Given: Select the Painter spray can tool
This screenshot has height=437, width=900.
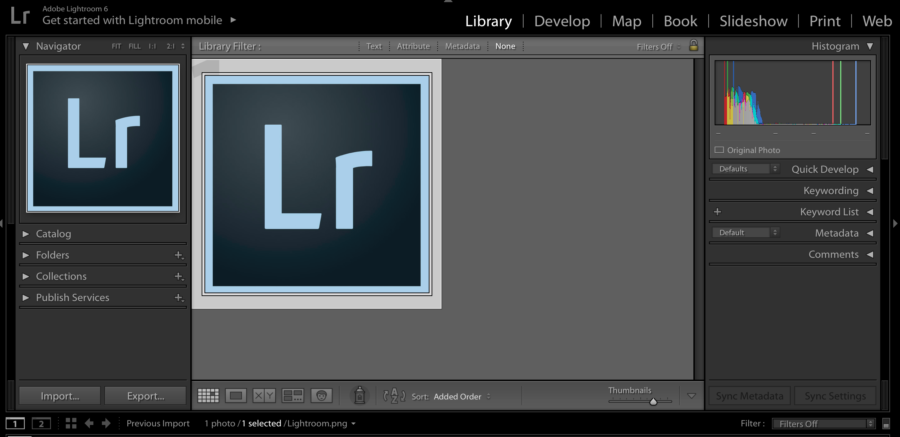Looking at the screenshot, I should [360, 395].
